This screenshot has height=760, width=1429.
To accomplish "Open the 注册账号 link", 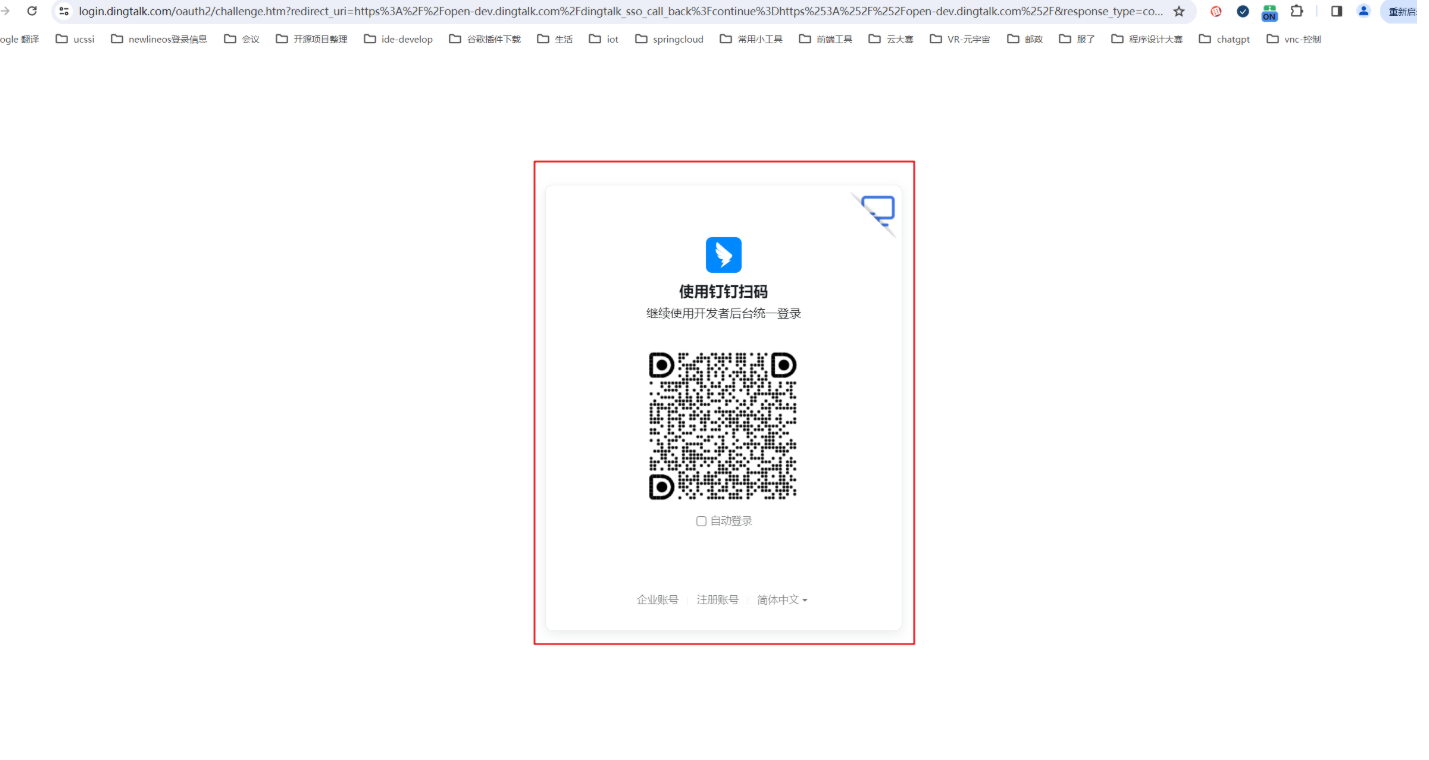I will point(718,600).
